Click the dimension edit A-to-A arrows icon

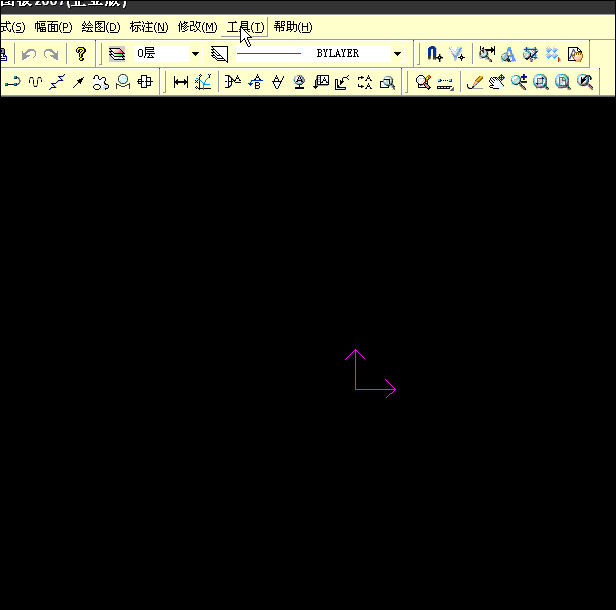point(365,82)
